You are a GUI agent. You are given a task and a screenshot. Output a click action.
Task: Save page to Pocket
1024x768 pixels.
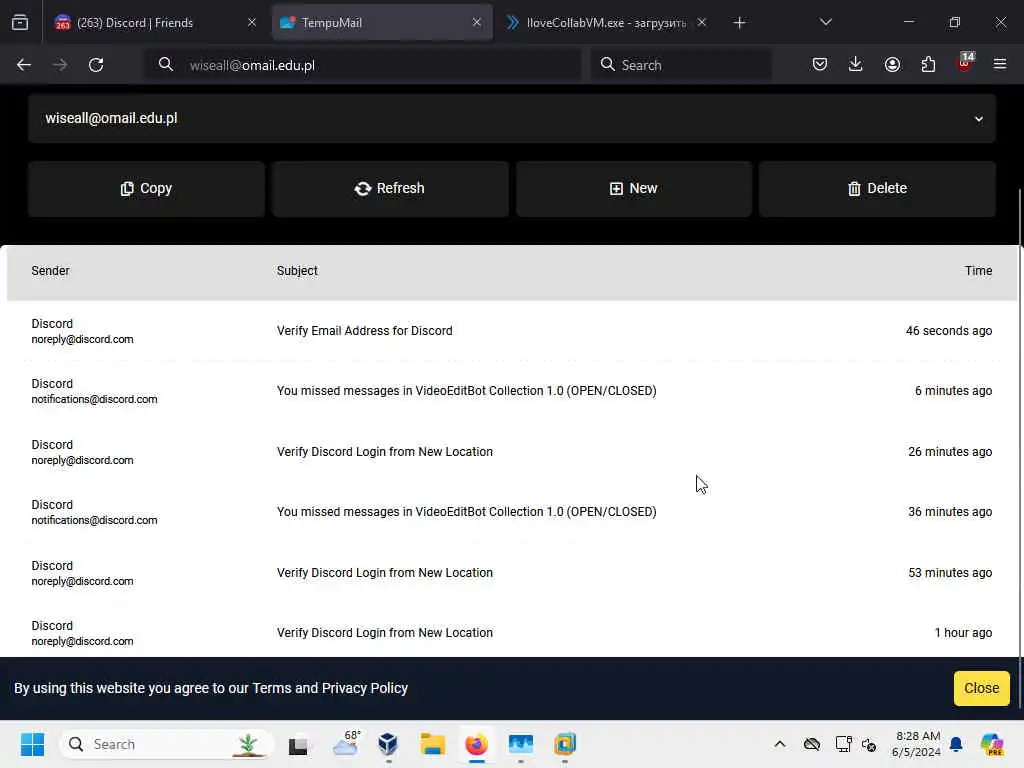(820, 65)
